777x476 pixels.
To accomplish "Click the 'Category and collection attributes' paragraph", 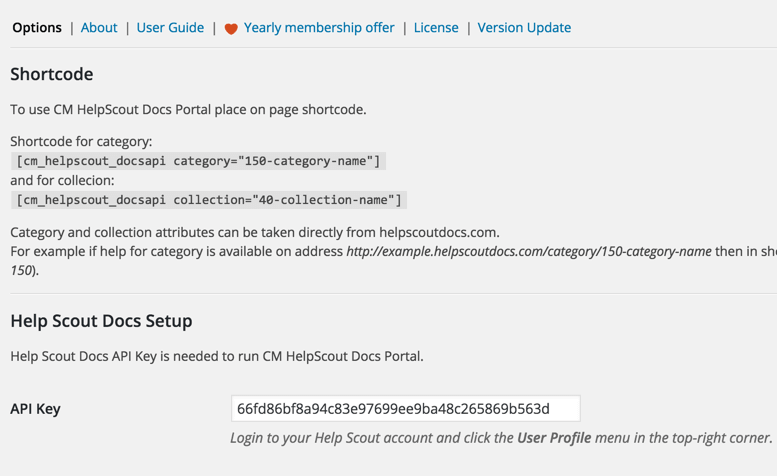I will tap(254, 232).
